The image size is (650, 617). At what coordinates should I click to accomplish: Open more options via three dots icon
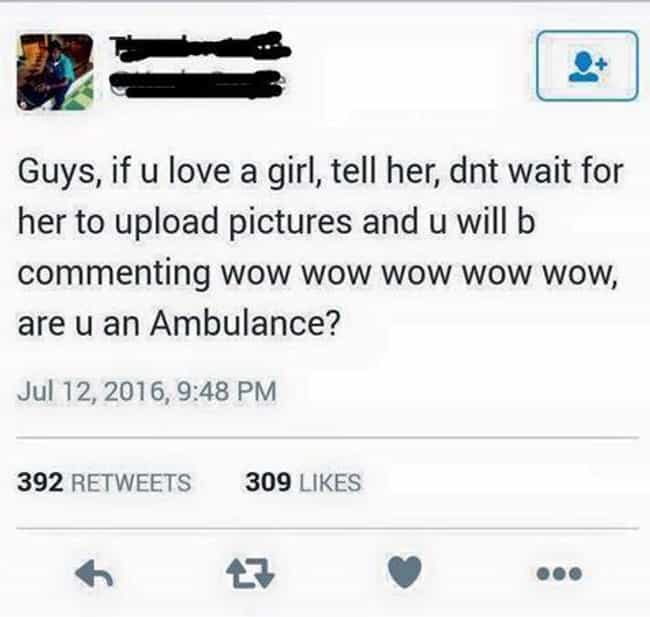pos(559,573)
